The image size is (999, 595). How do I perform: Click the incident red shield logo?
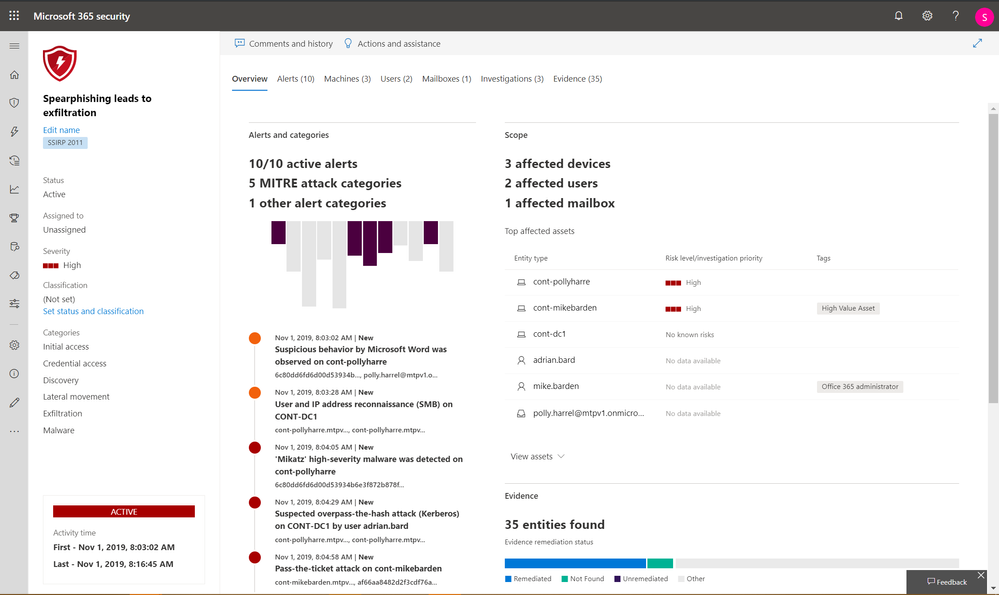[60, 63]
